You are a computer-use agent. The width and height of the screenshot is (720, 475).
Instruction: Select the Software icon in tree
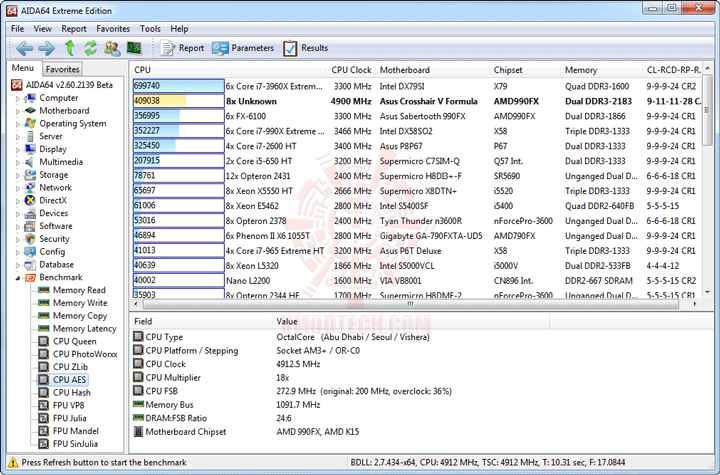click(x=30, y=226)
